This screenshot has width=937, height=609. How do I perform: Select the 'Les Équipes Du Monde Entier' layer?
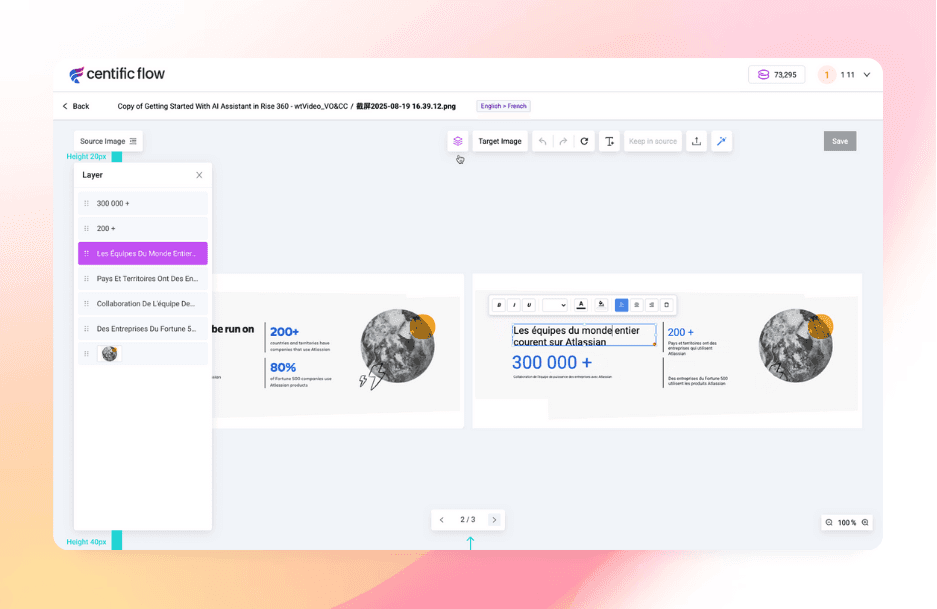[143, 253]
